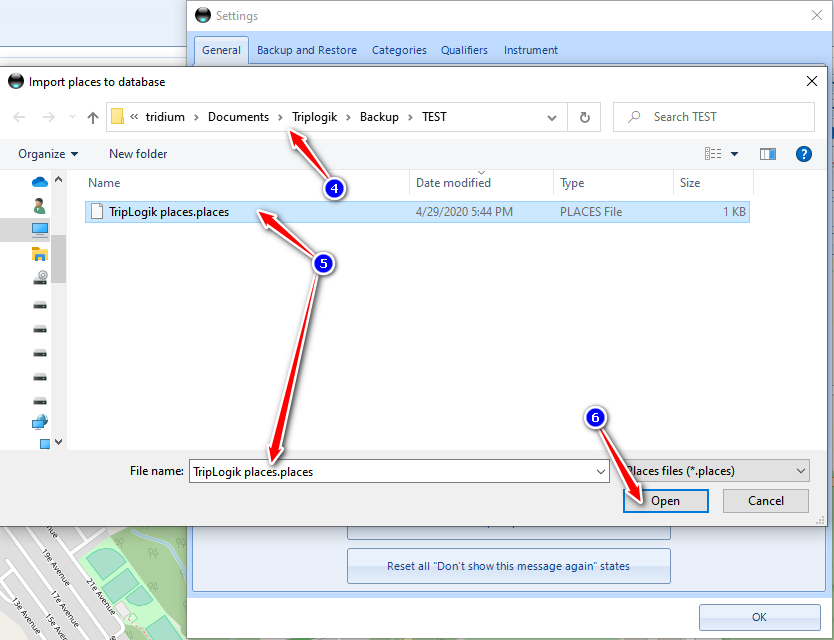This screenshot has height=640, width=834.
Task: Open the recent locations dropdown arrow
Action: (72, 117)
